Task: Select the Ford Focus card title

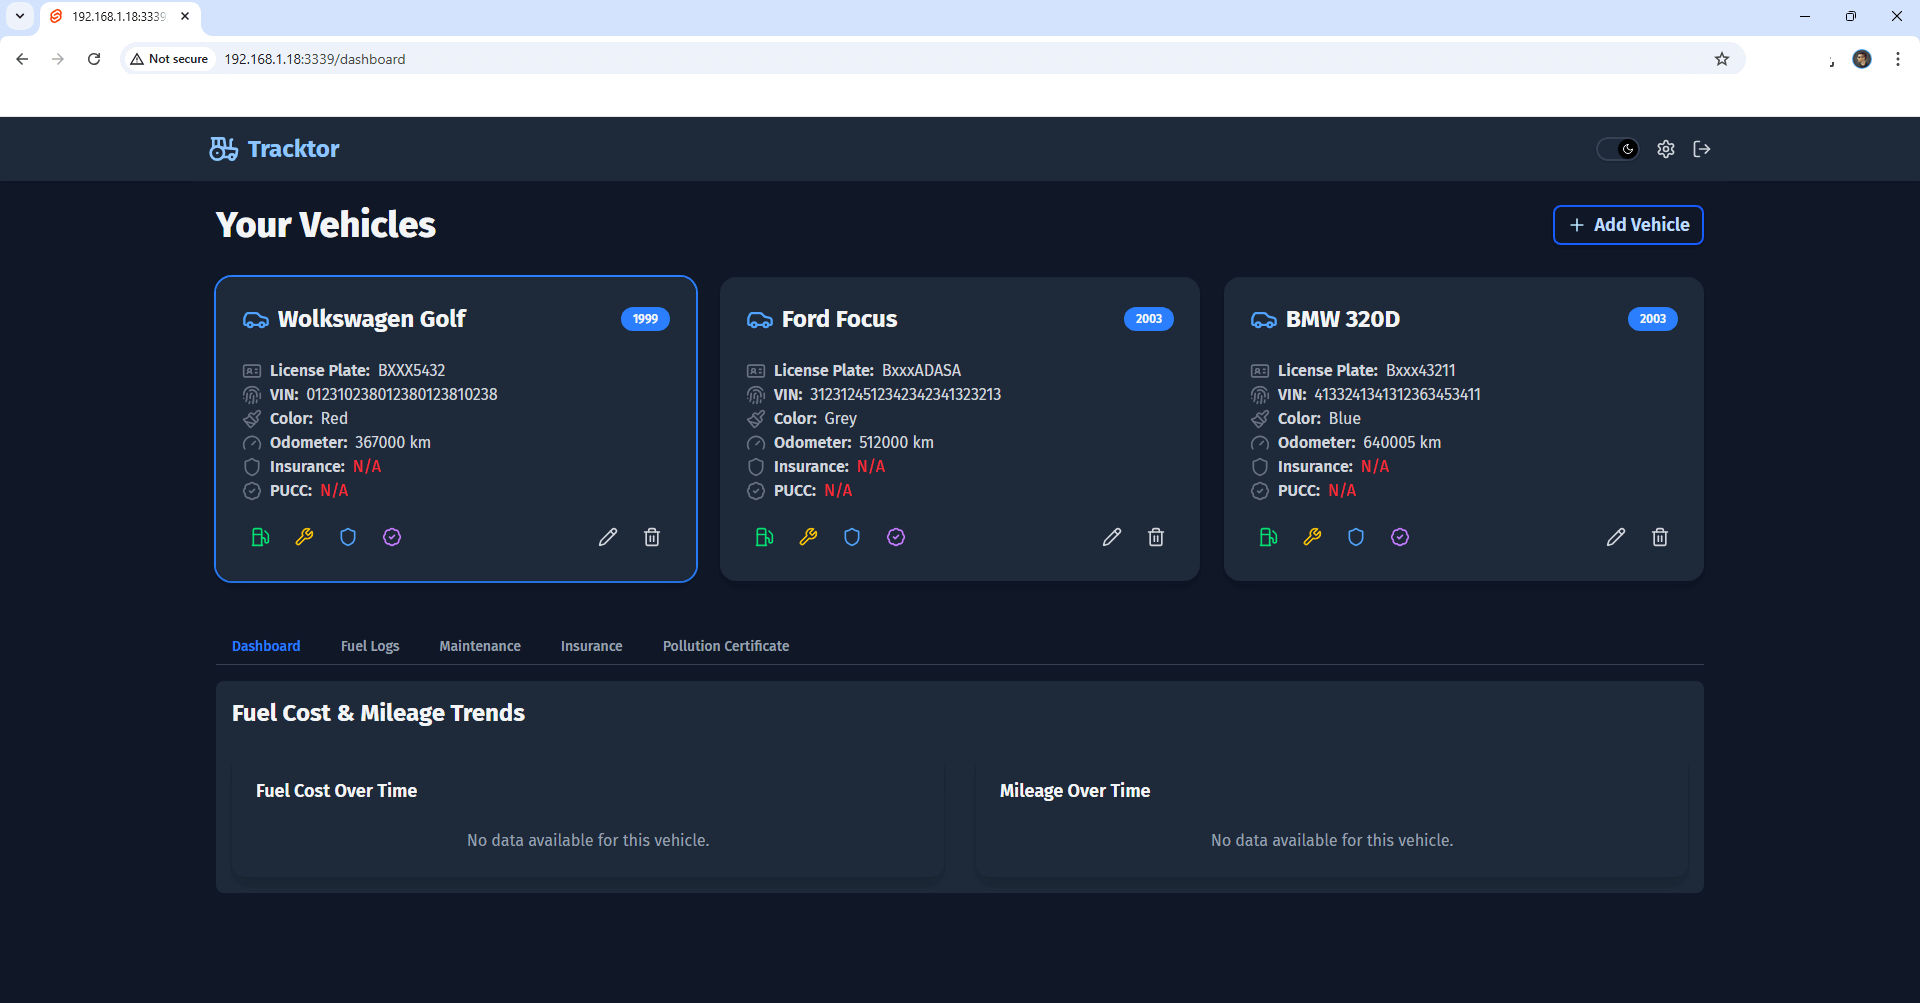Action: click(x=840, y=319)
